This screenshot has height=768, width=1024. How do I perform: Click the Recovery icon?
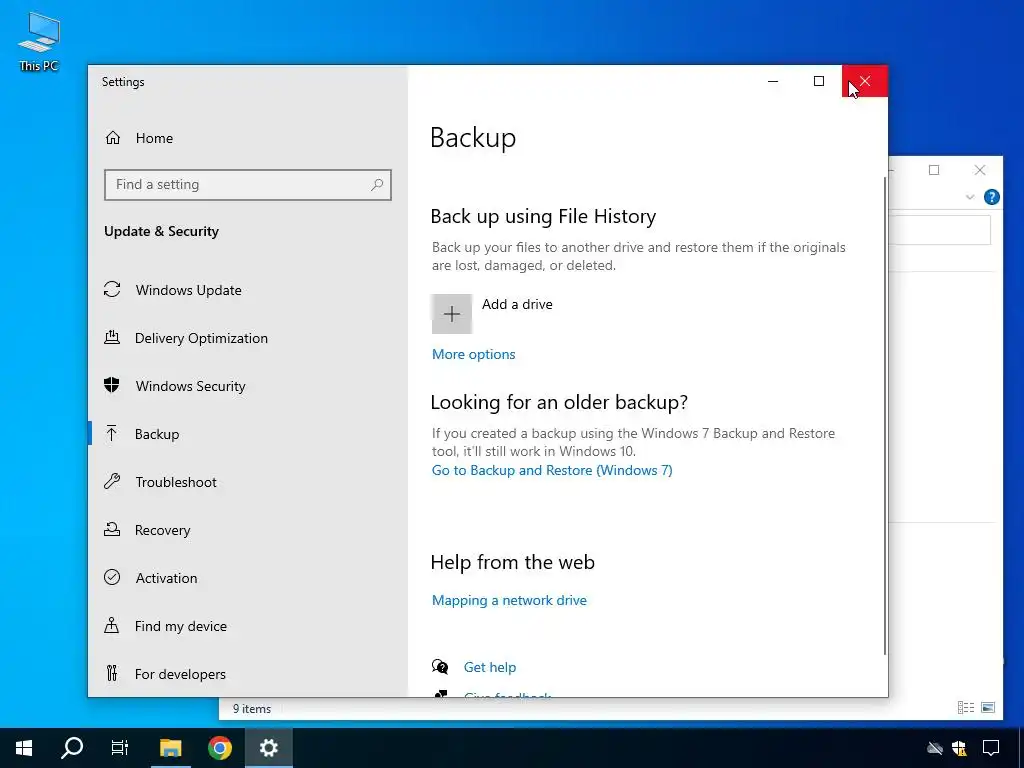112,529
